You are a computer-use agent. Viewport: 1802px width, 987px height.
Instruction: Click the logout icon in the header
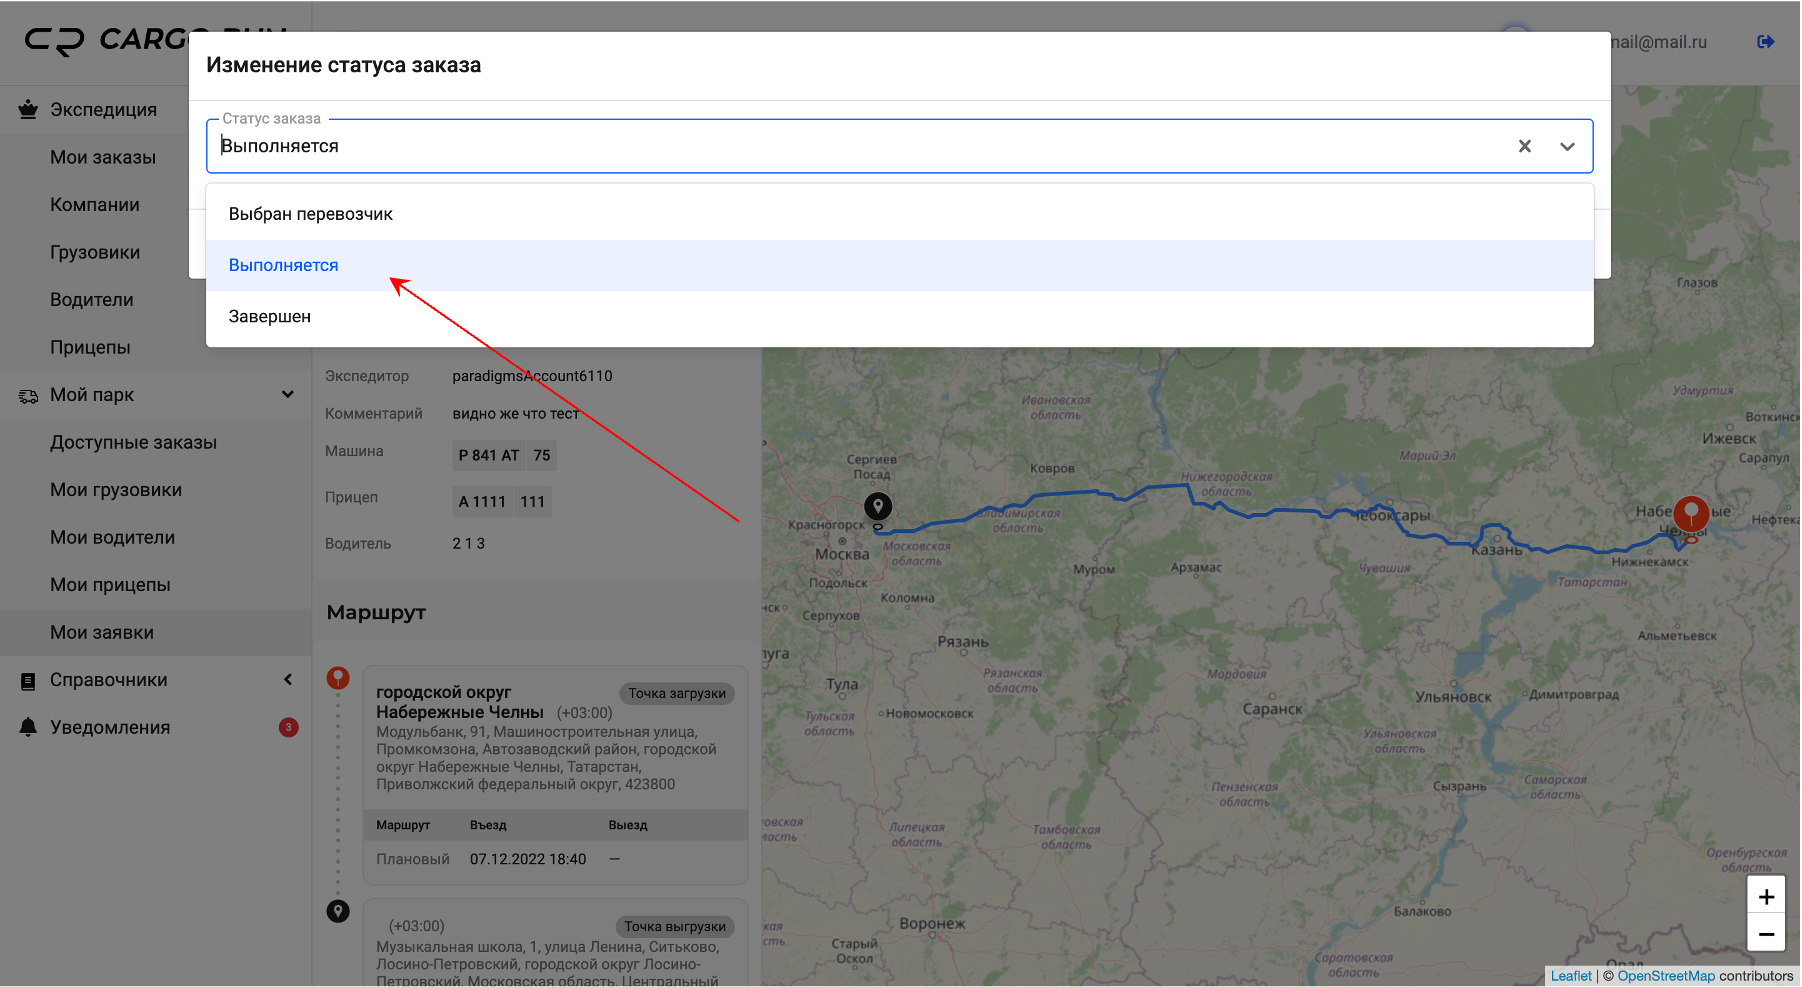(1766, 41)
